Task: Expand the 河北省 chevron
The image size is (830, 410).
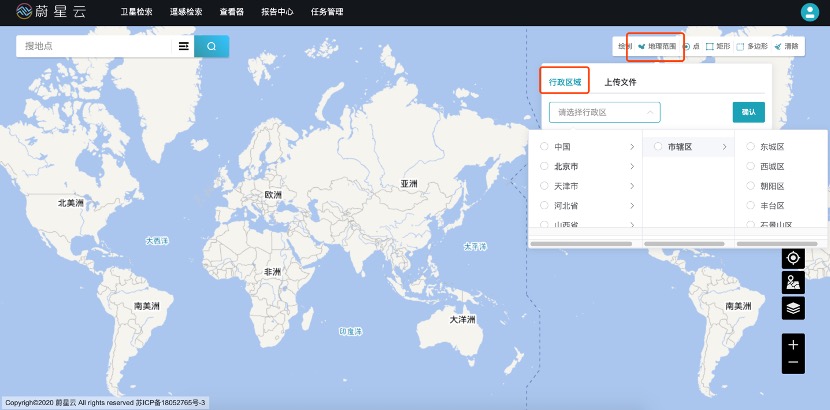Action: pyautogui.click(x=632, y=205)
